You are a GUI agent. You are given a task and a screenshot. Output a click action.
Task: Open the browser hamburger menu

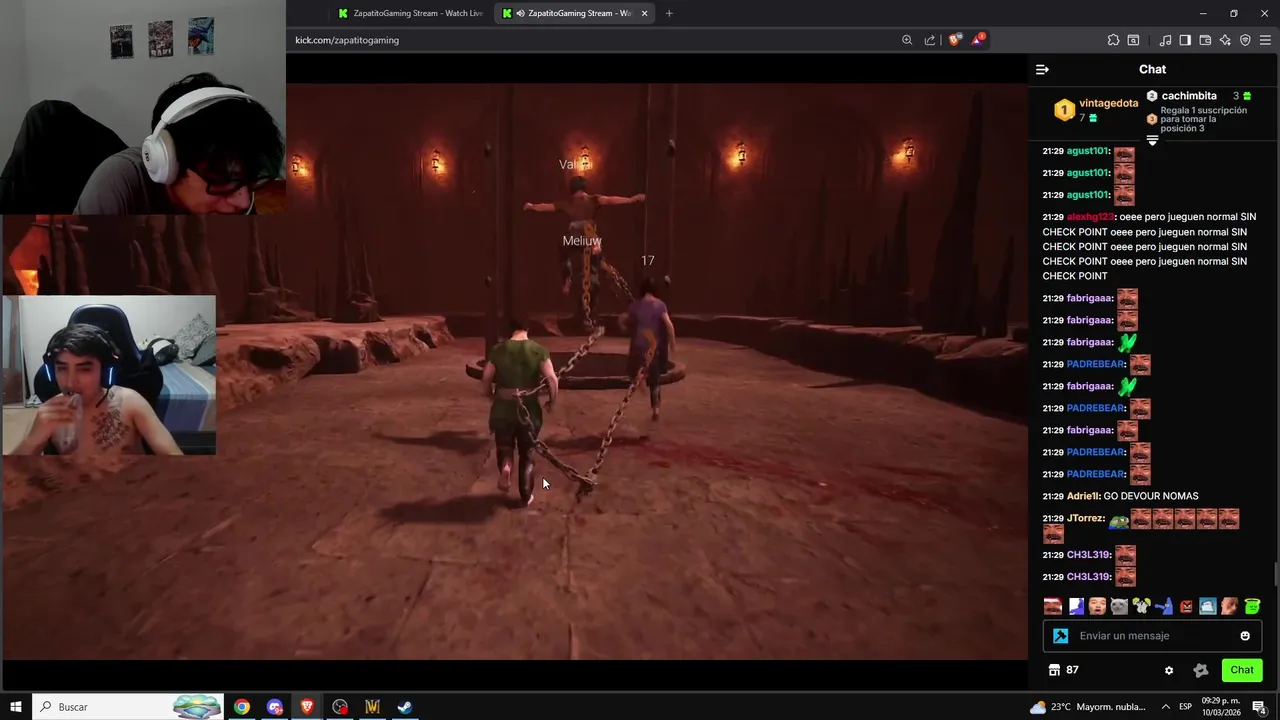pos(1265,40)
